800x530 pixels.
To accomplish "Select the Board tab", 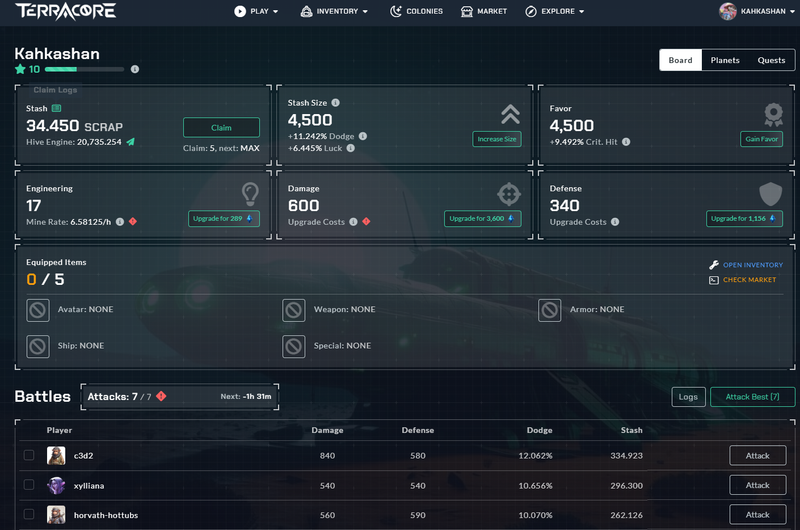I will [x=681, y=60].
